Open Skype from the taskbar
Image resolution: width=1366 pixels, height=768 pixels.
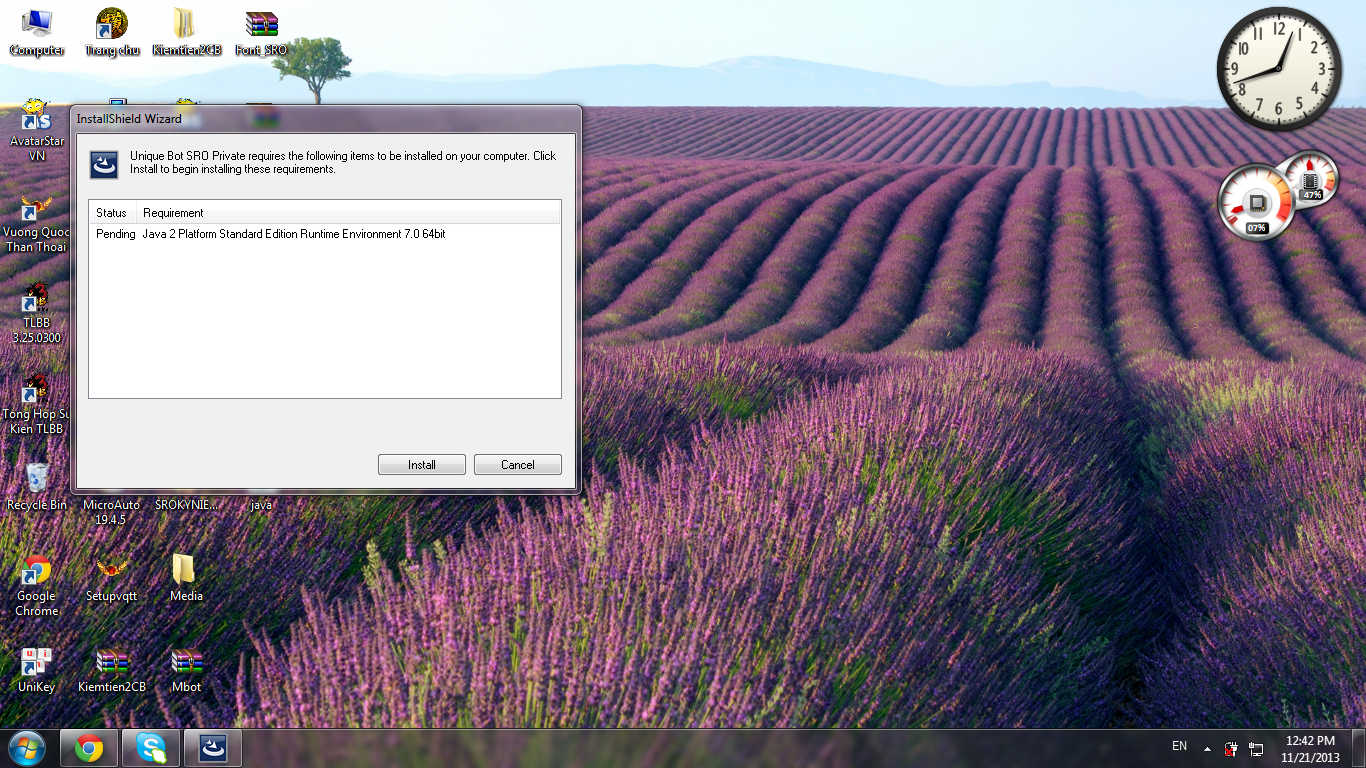(x=151, y=748)
